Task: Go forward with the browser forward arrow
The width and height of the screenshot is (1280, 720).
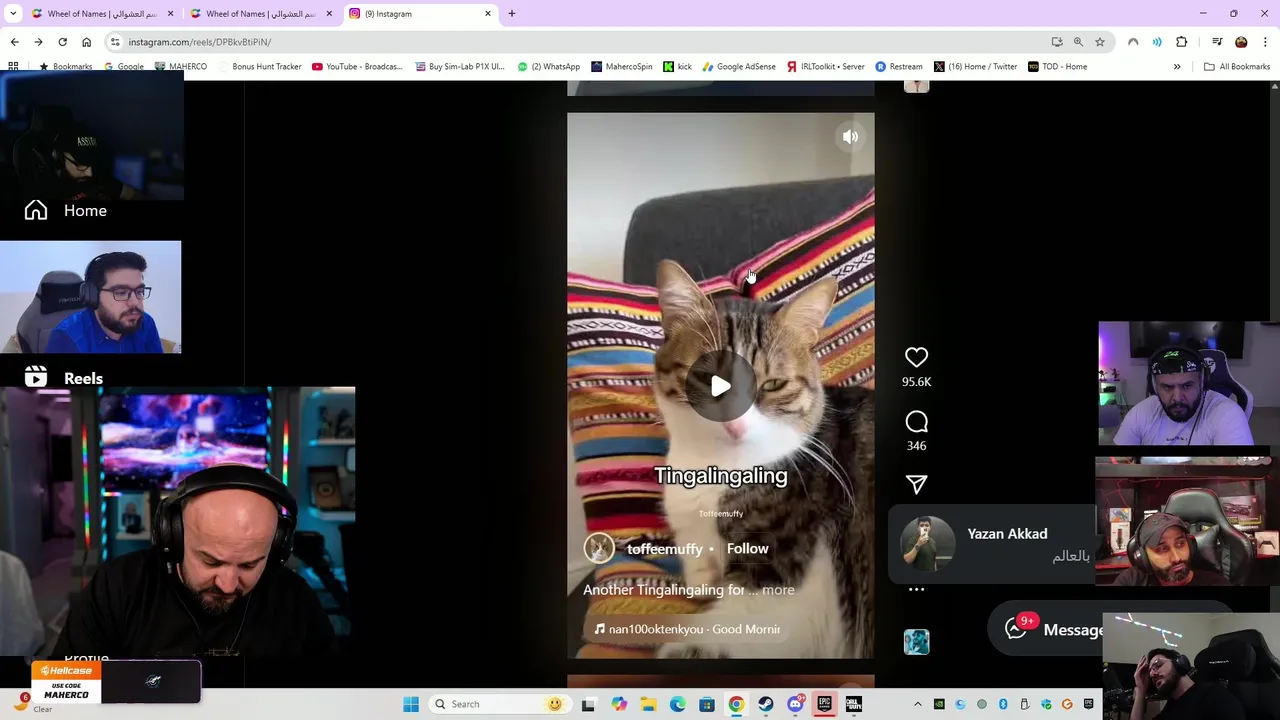Action: pyautogui.click(x=38, y=42)
